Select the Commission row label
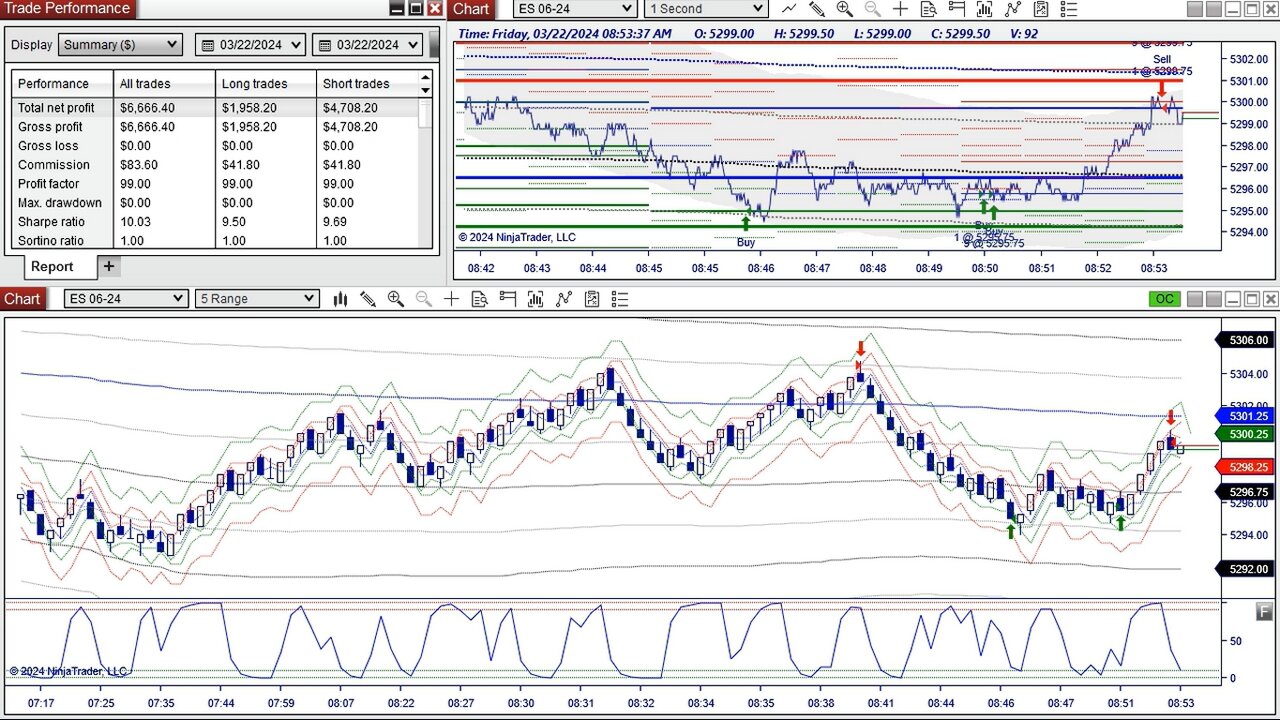Screen dimensions: 1280x720 point(54,165)
